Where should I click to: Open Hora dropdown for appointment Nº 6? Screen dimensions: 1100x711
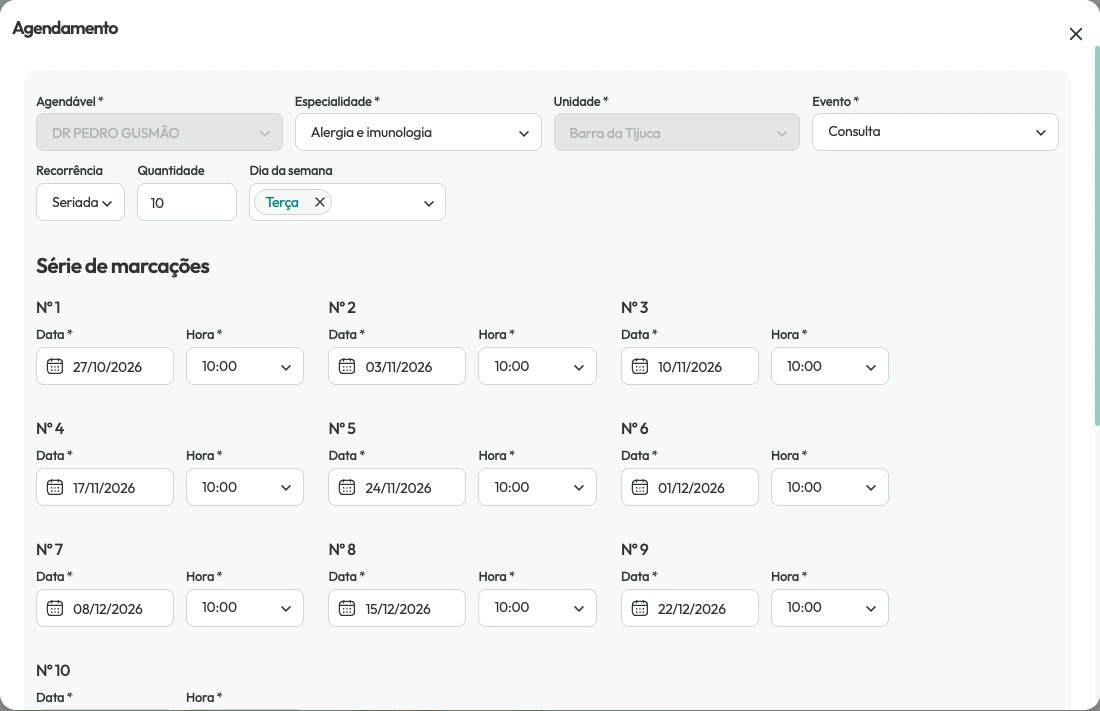click(x=830, y=487)
